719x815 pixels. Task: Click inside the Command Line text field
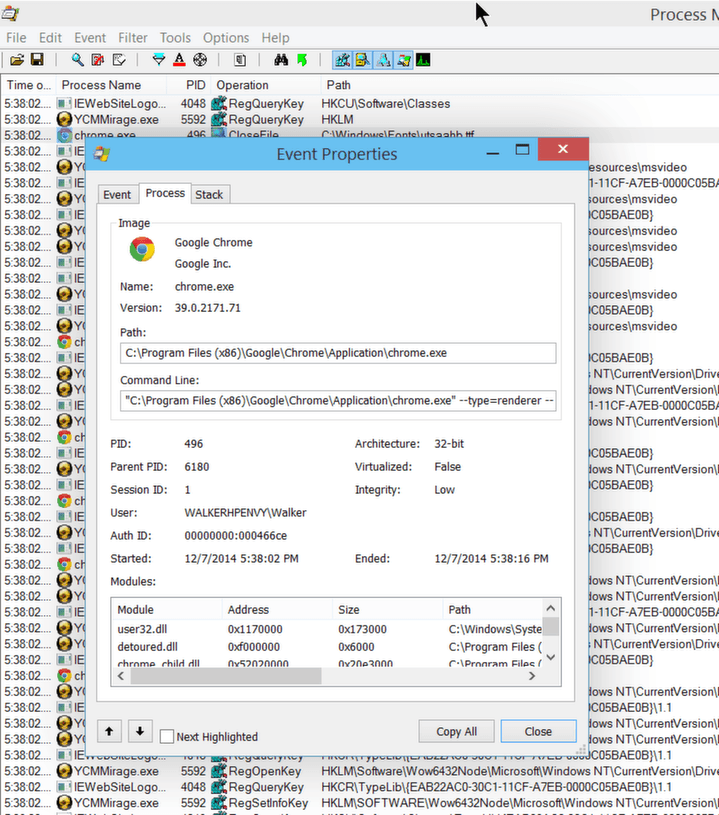tap(338, 401)
